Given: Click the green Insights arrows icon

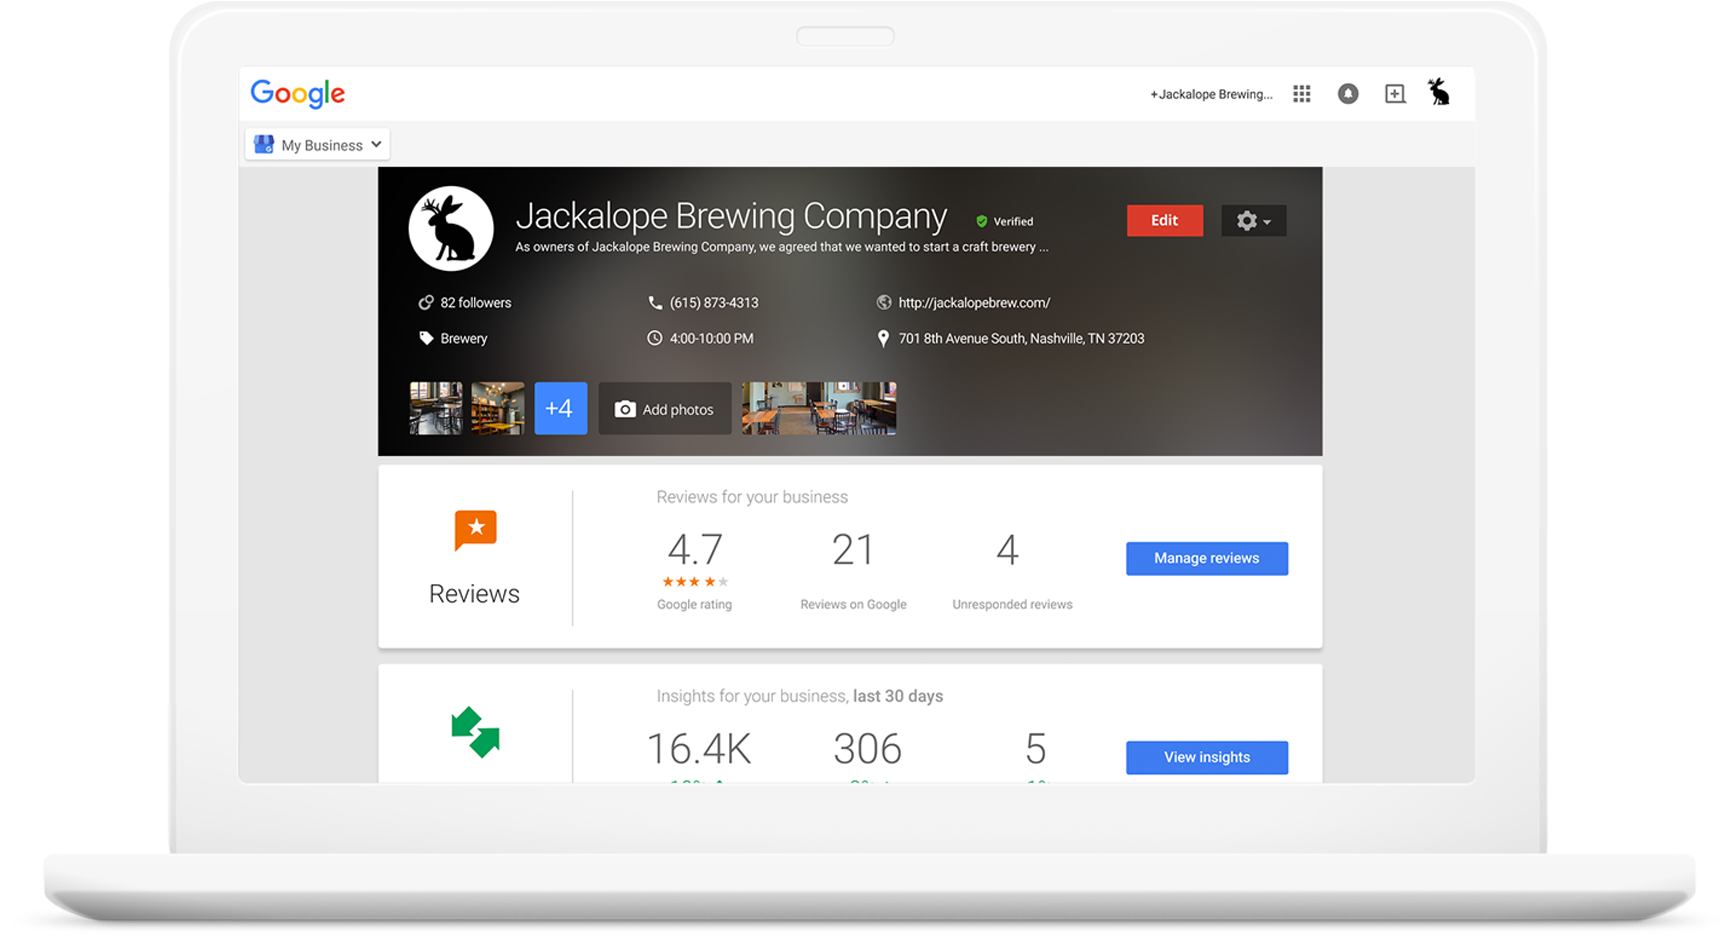Looking at the screenshot, I should tap(475, 732).
